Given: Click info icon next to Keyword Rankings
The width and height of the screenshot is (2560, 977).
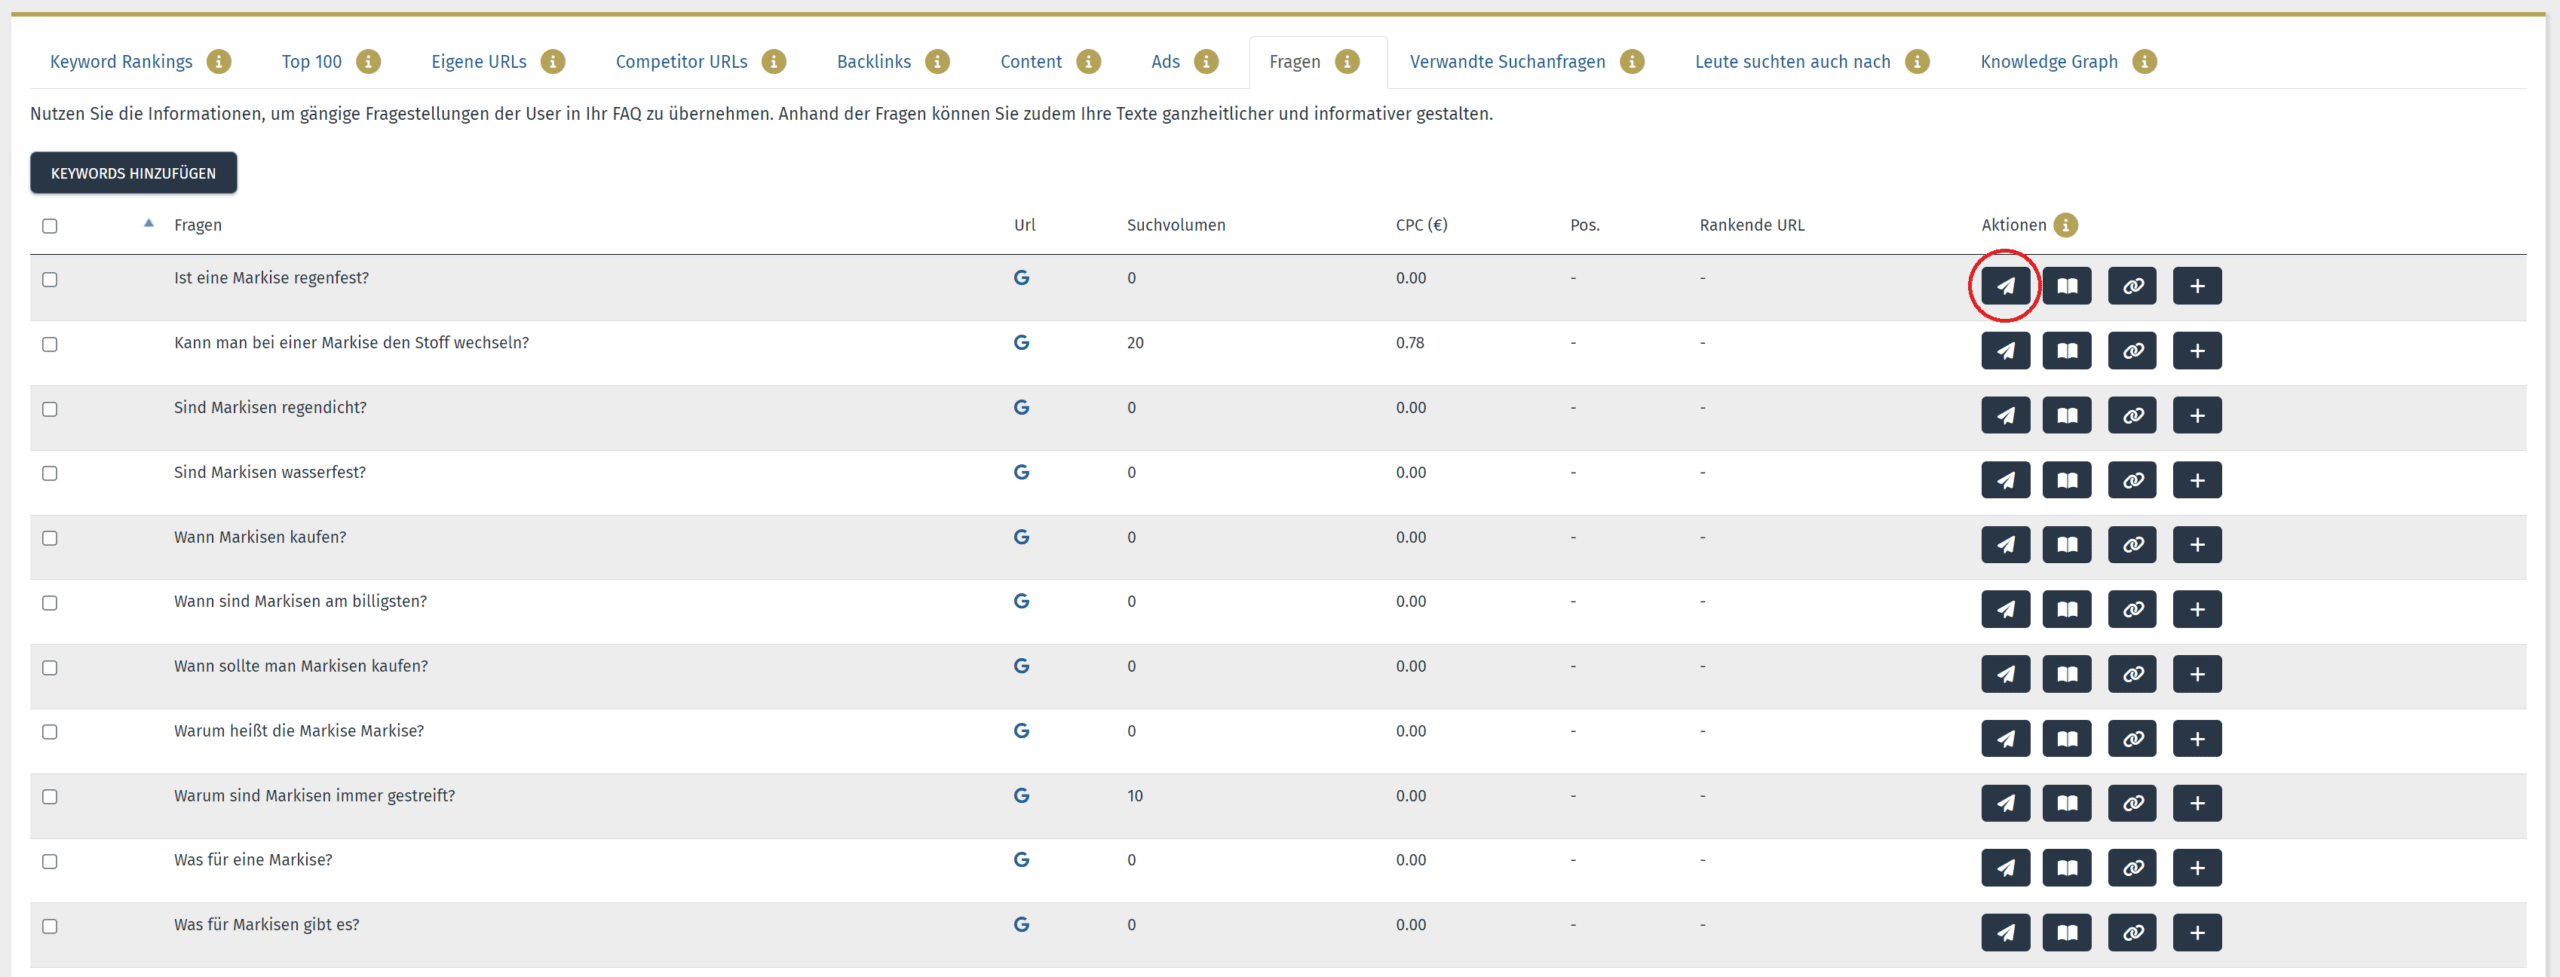Looking at the screenshot, I should (x=219, y=62).
